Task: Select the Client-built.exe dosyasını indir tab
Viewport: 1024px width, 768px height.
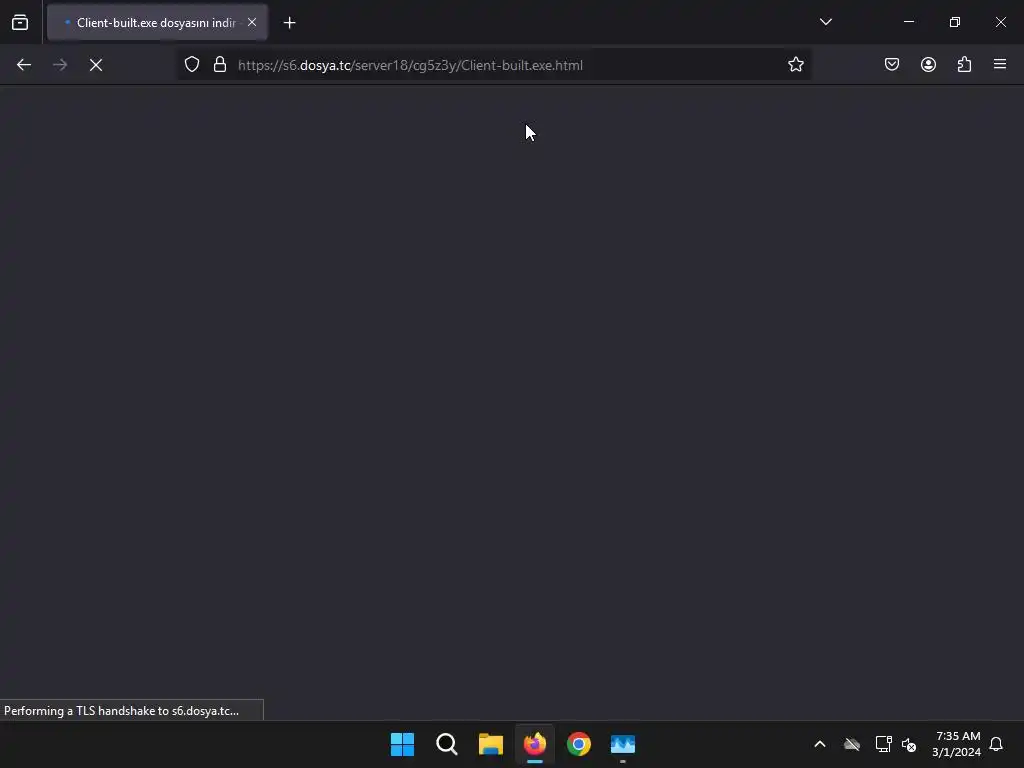Action: pyautogui.click(x=157, y=22)
